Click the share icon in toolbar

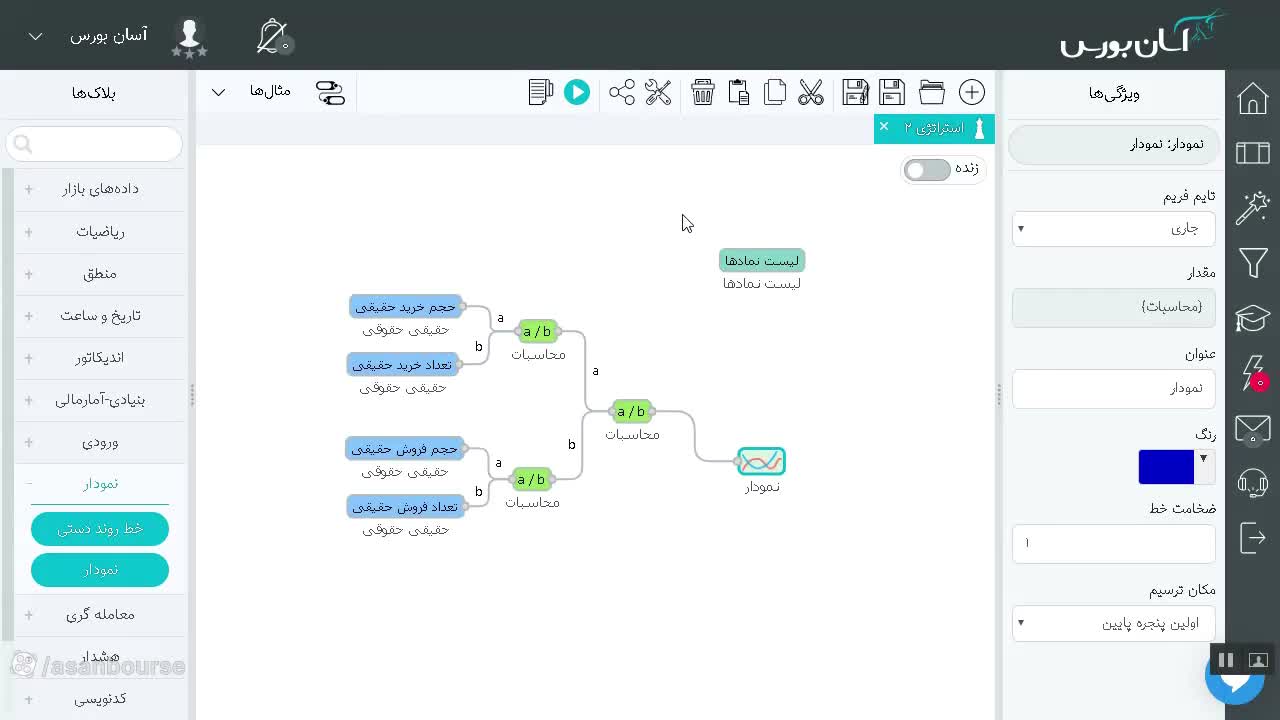[622, 92]
